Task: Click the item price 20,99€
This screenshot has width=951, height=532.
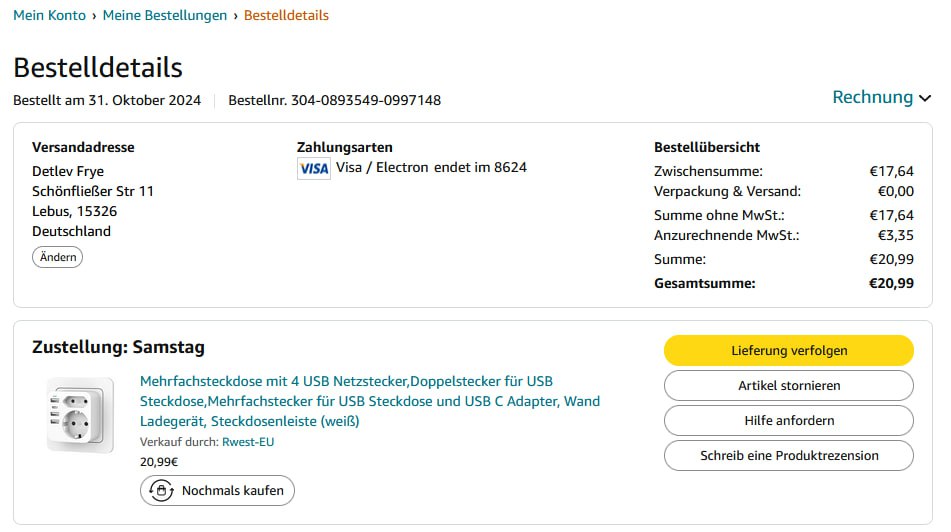Action: (159, 462)
